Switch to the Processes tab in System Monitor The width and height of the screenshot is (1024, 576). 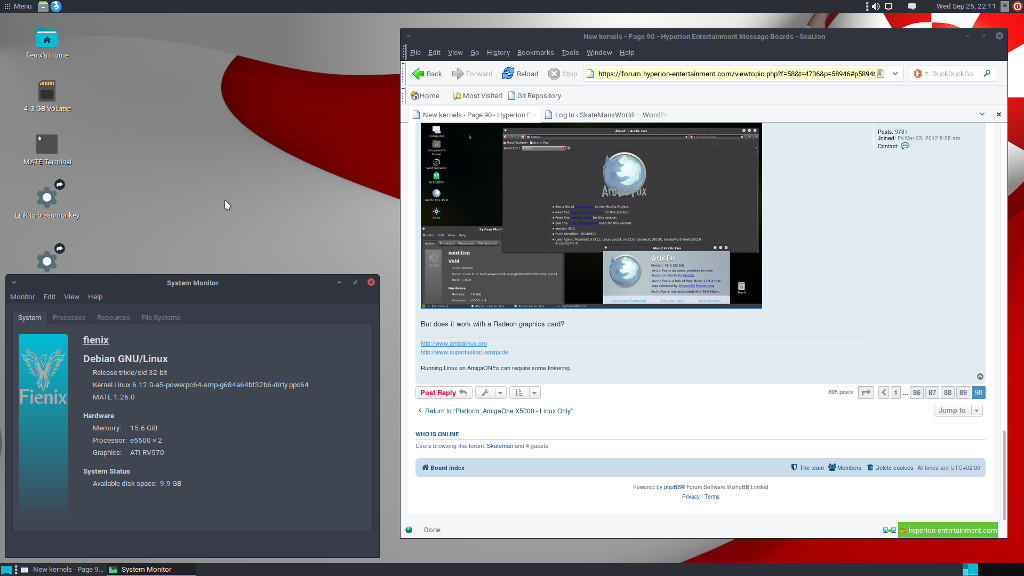click(69, 317)
